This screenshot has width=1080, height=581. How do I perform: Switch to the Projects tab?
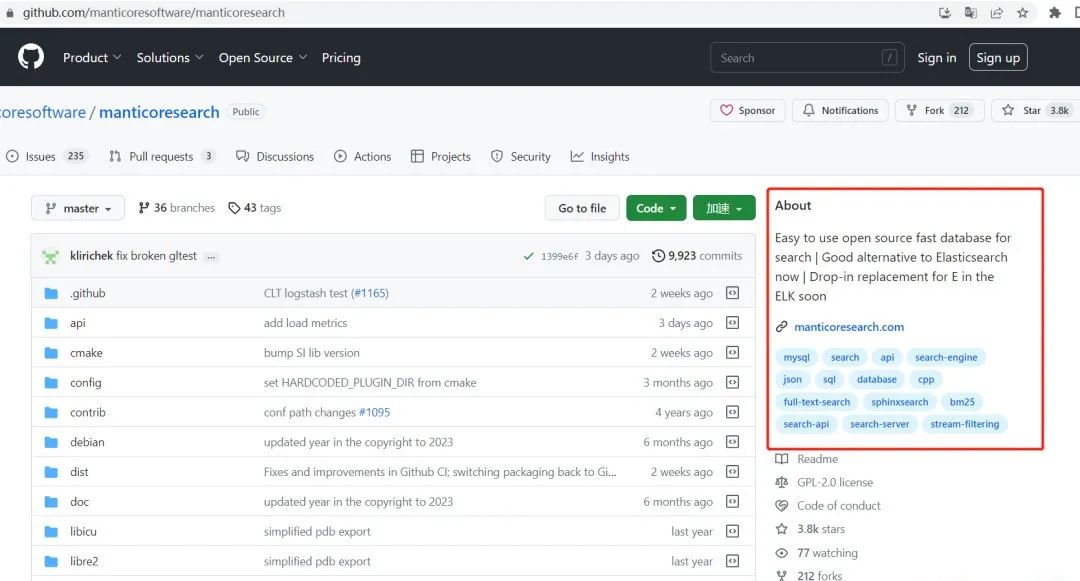(441, 156)
